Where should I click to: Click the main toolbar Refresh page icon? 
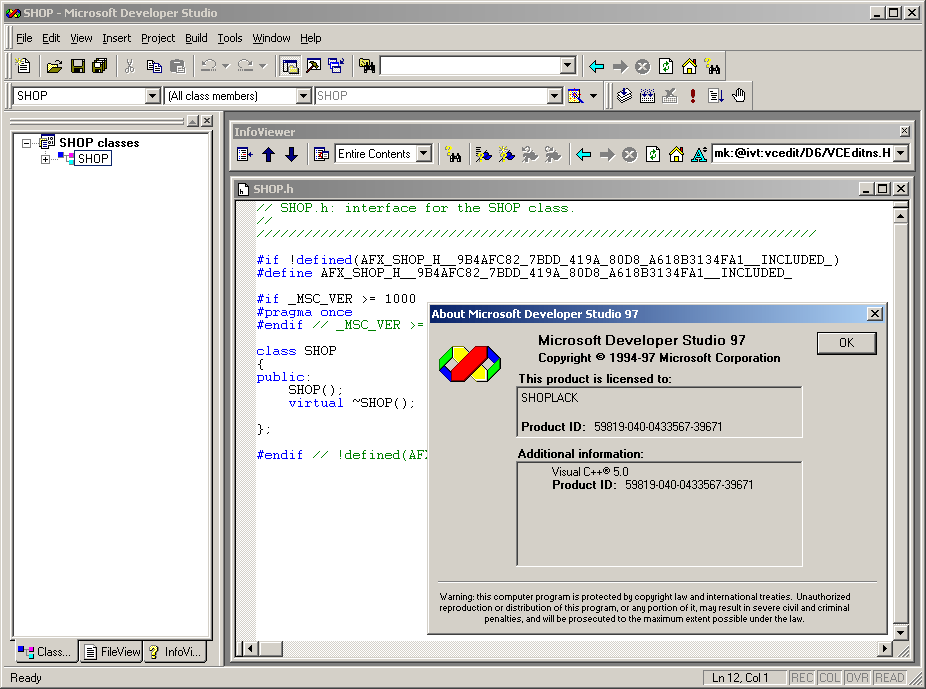click(x=666, y=66)
